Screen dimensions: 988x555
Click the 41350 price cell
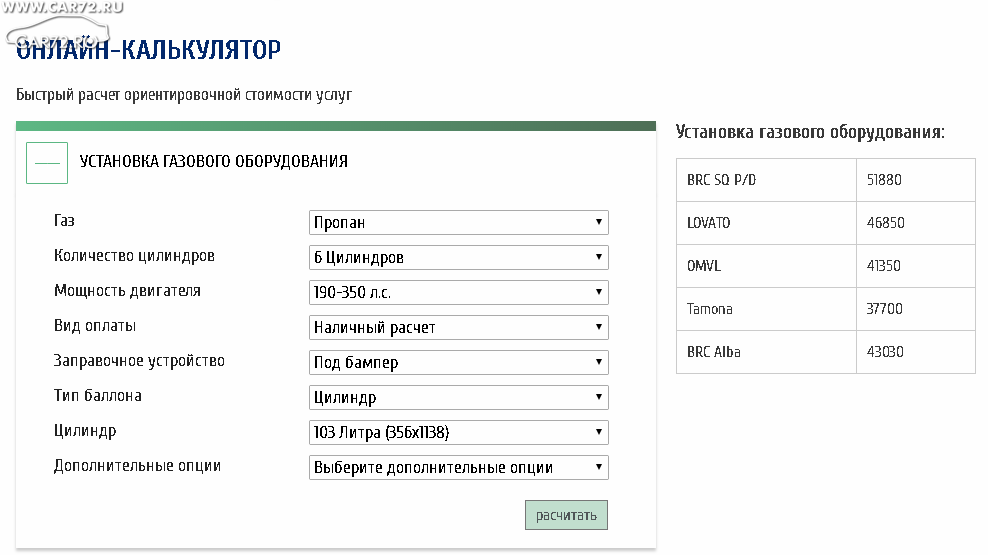(x=916, y=266)
